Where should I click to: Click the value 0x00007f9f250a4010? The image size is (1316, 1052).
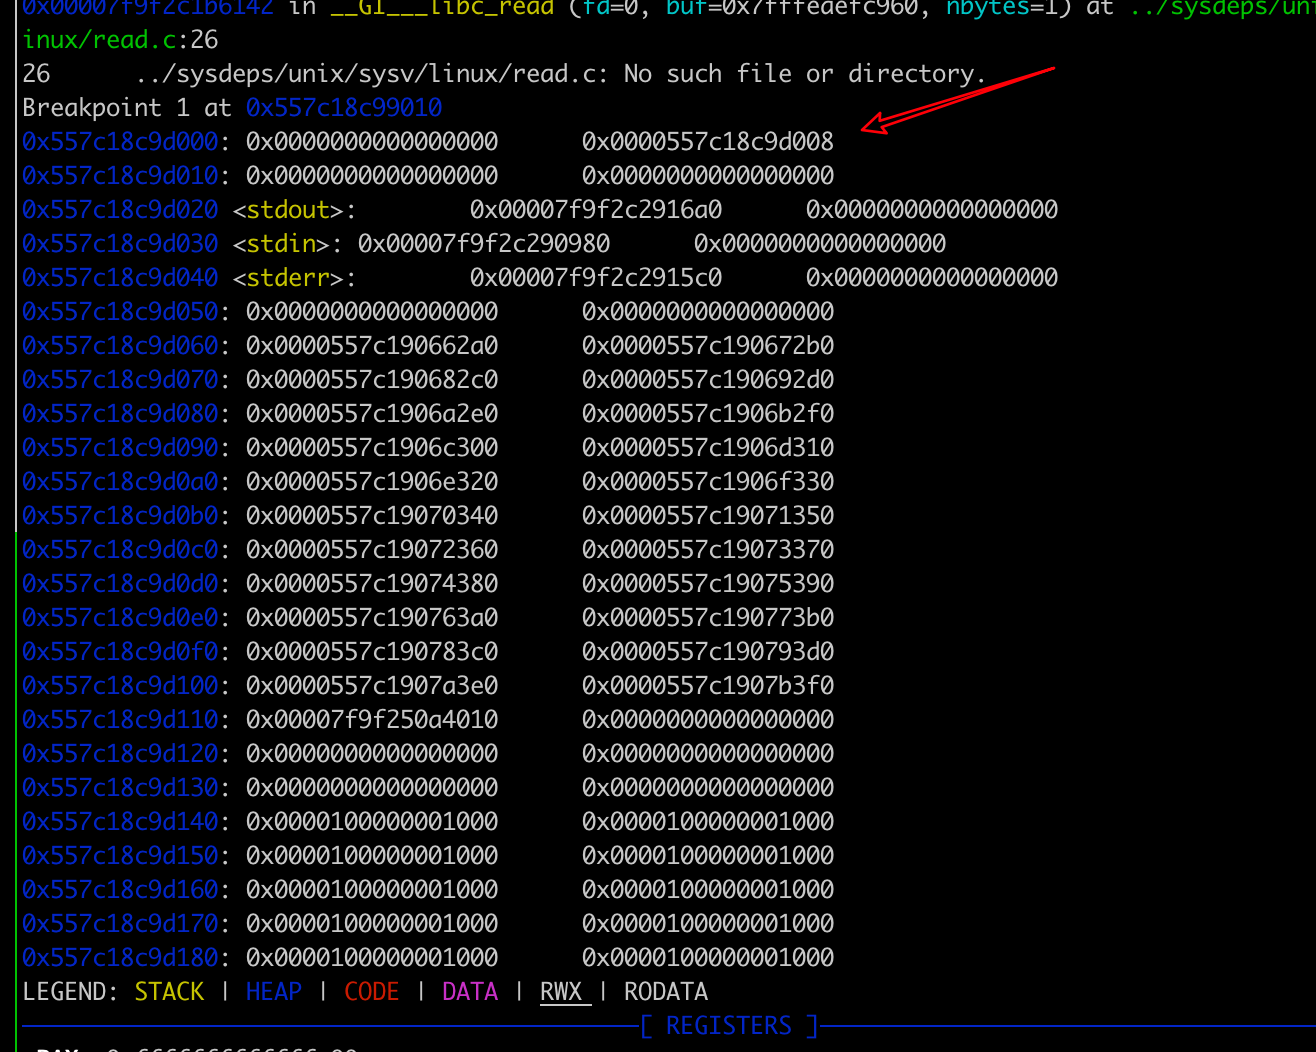372,720
